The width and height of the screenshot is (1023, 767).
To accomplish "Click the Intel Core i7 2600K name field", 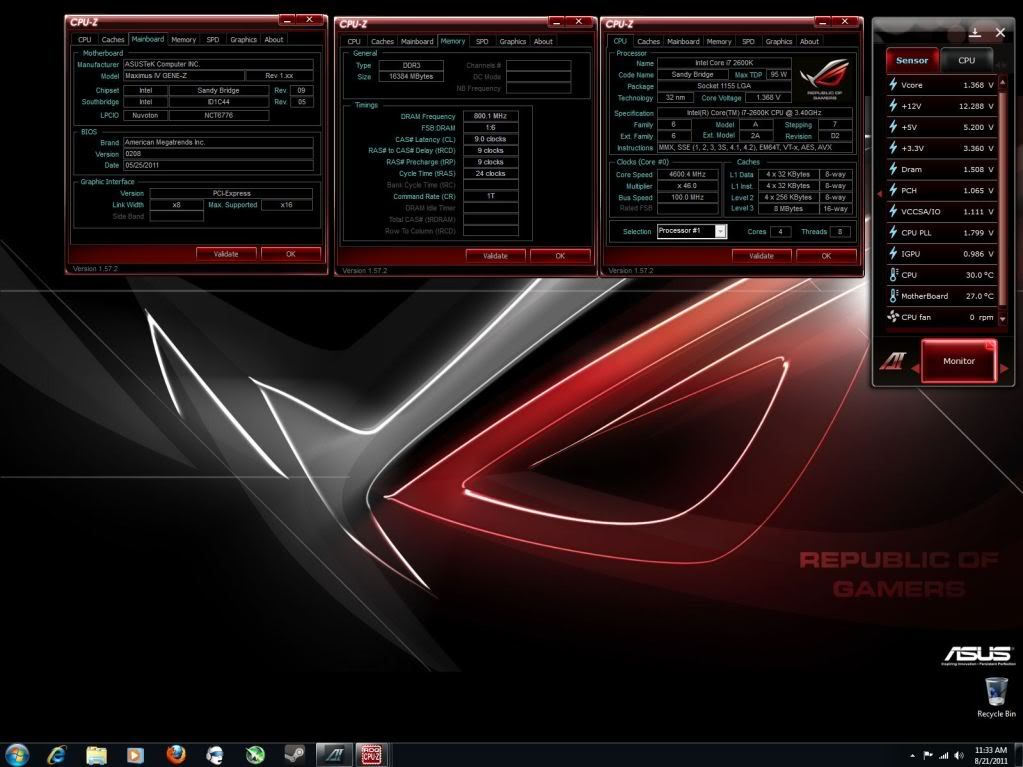I will click(x=724, y=63).
